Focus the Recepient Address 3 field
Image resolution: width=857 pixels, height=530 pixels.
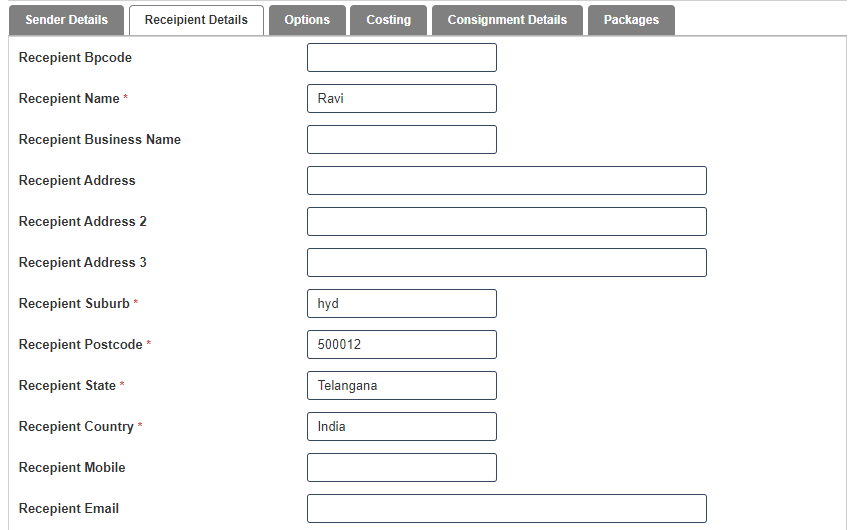tap(506, 263)
